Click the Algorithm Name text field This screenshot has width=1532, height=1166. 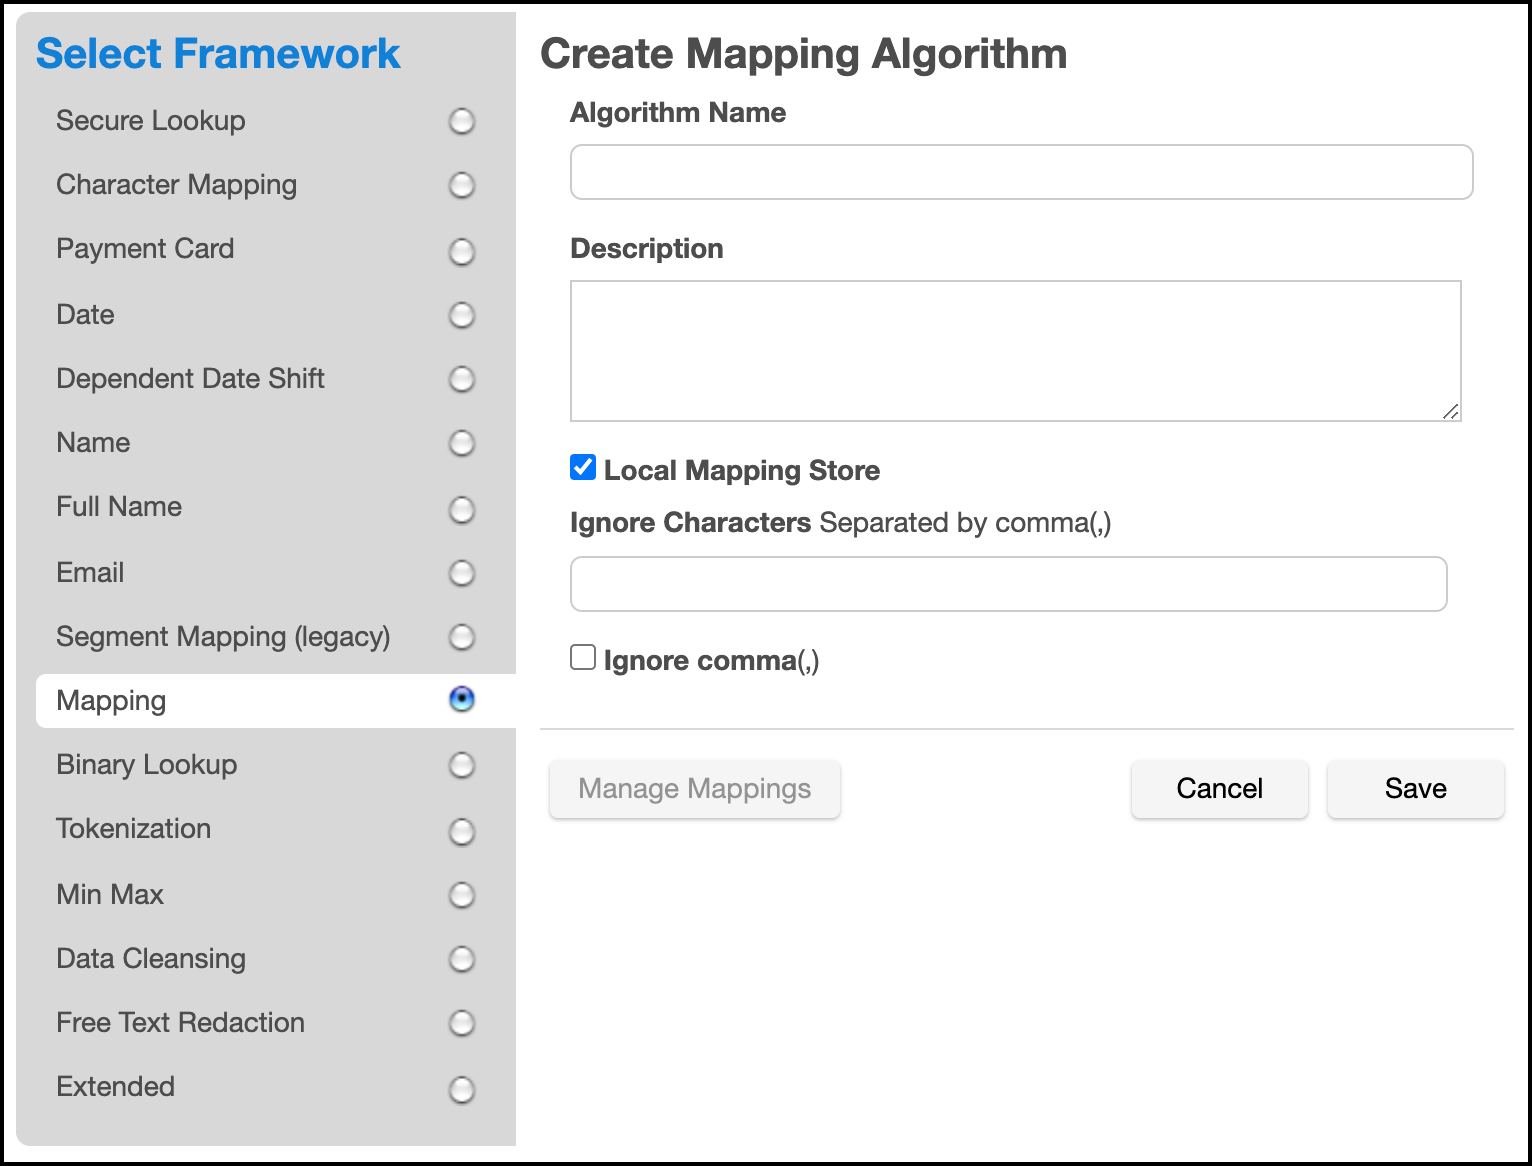tap(1021, 172)
